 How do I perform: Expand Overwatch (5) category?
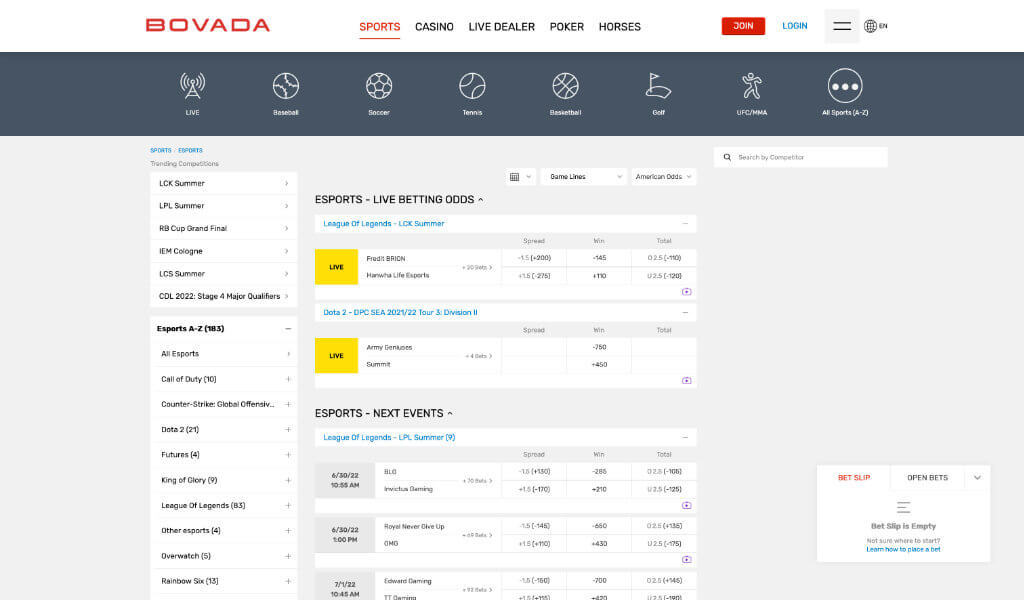coord(288,556)
